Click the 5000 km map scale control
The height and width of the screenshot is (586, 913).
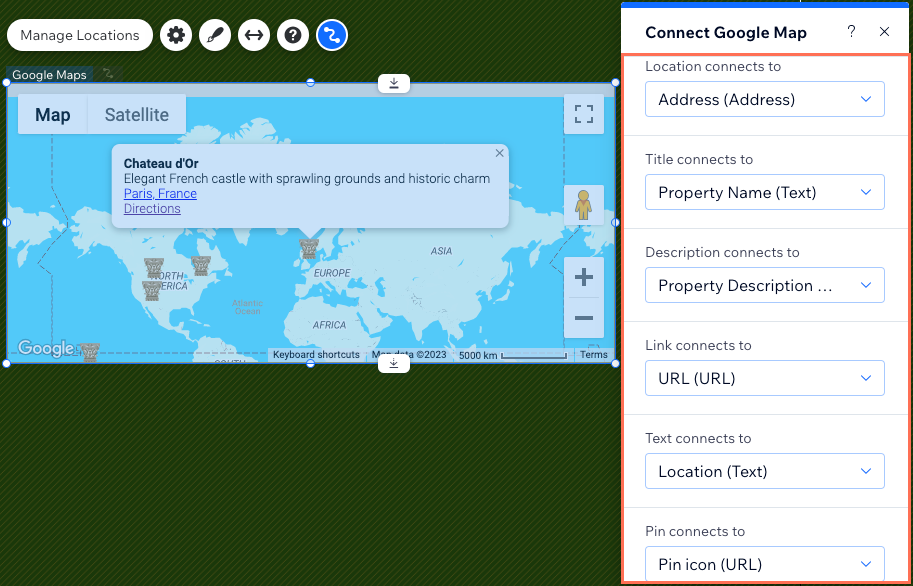point(512,355)
